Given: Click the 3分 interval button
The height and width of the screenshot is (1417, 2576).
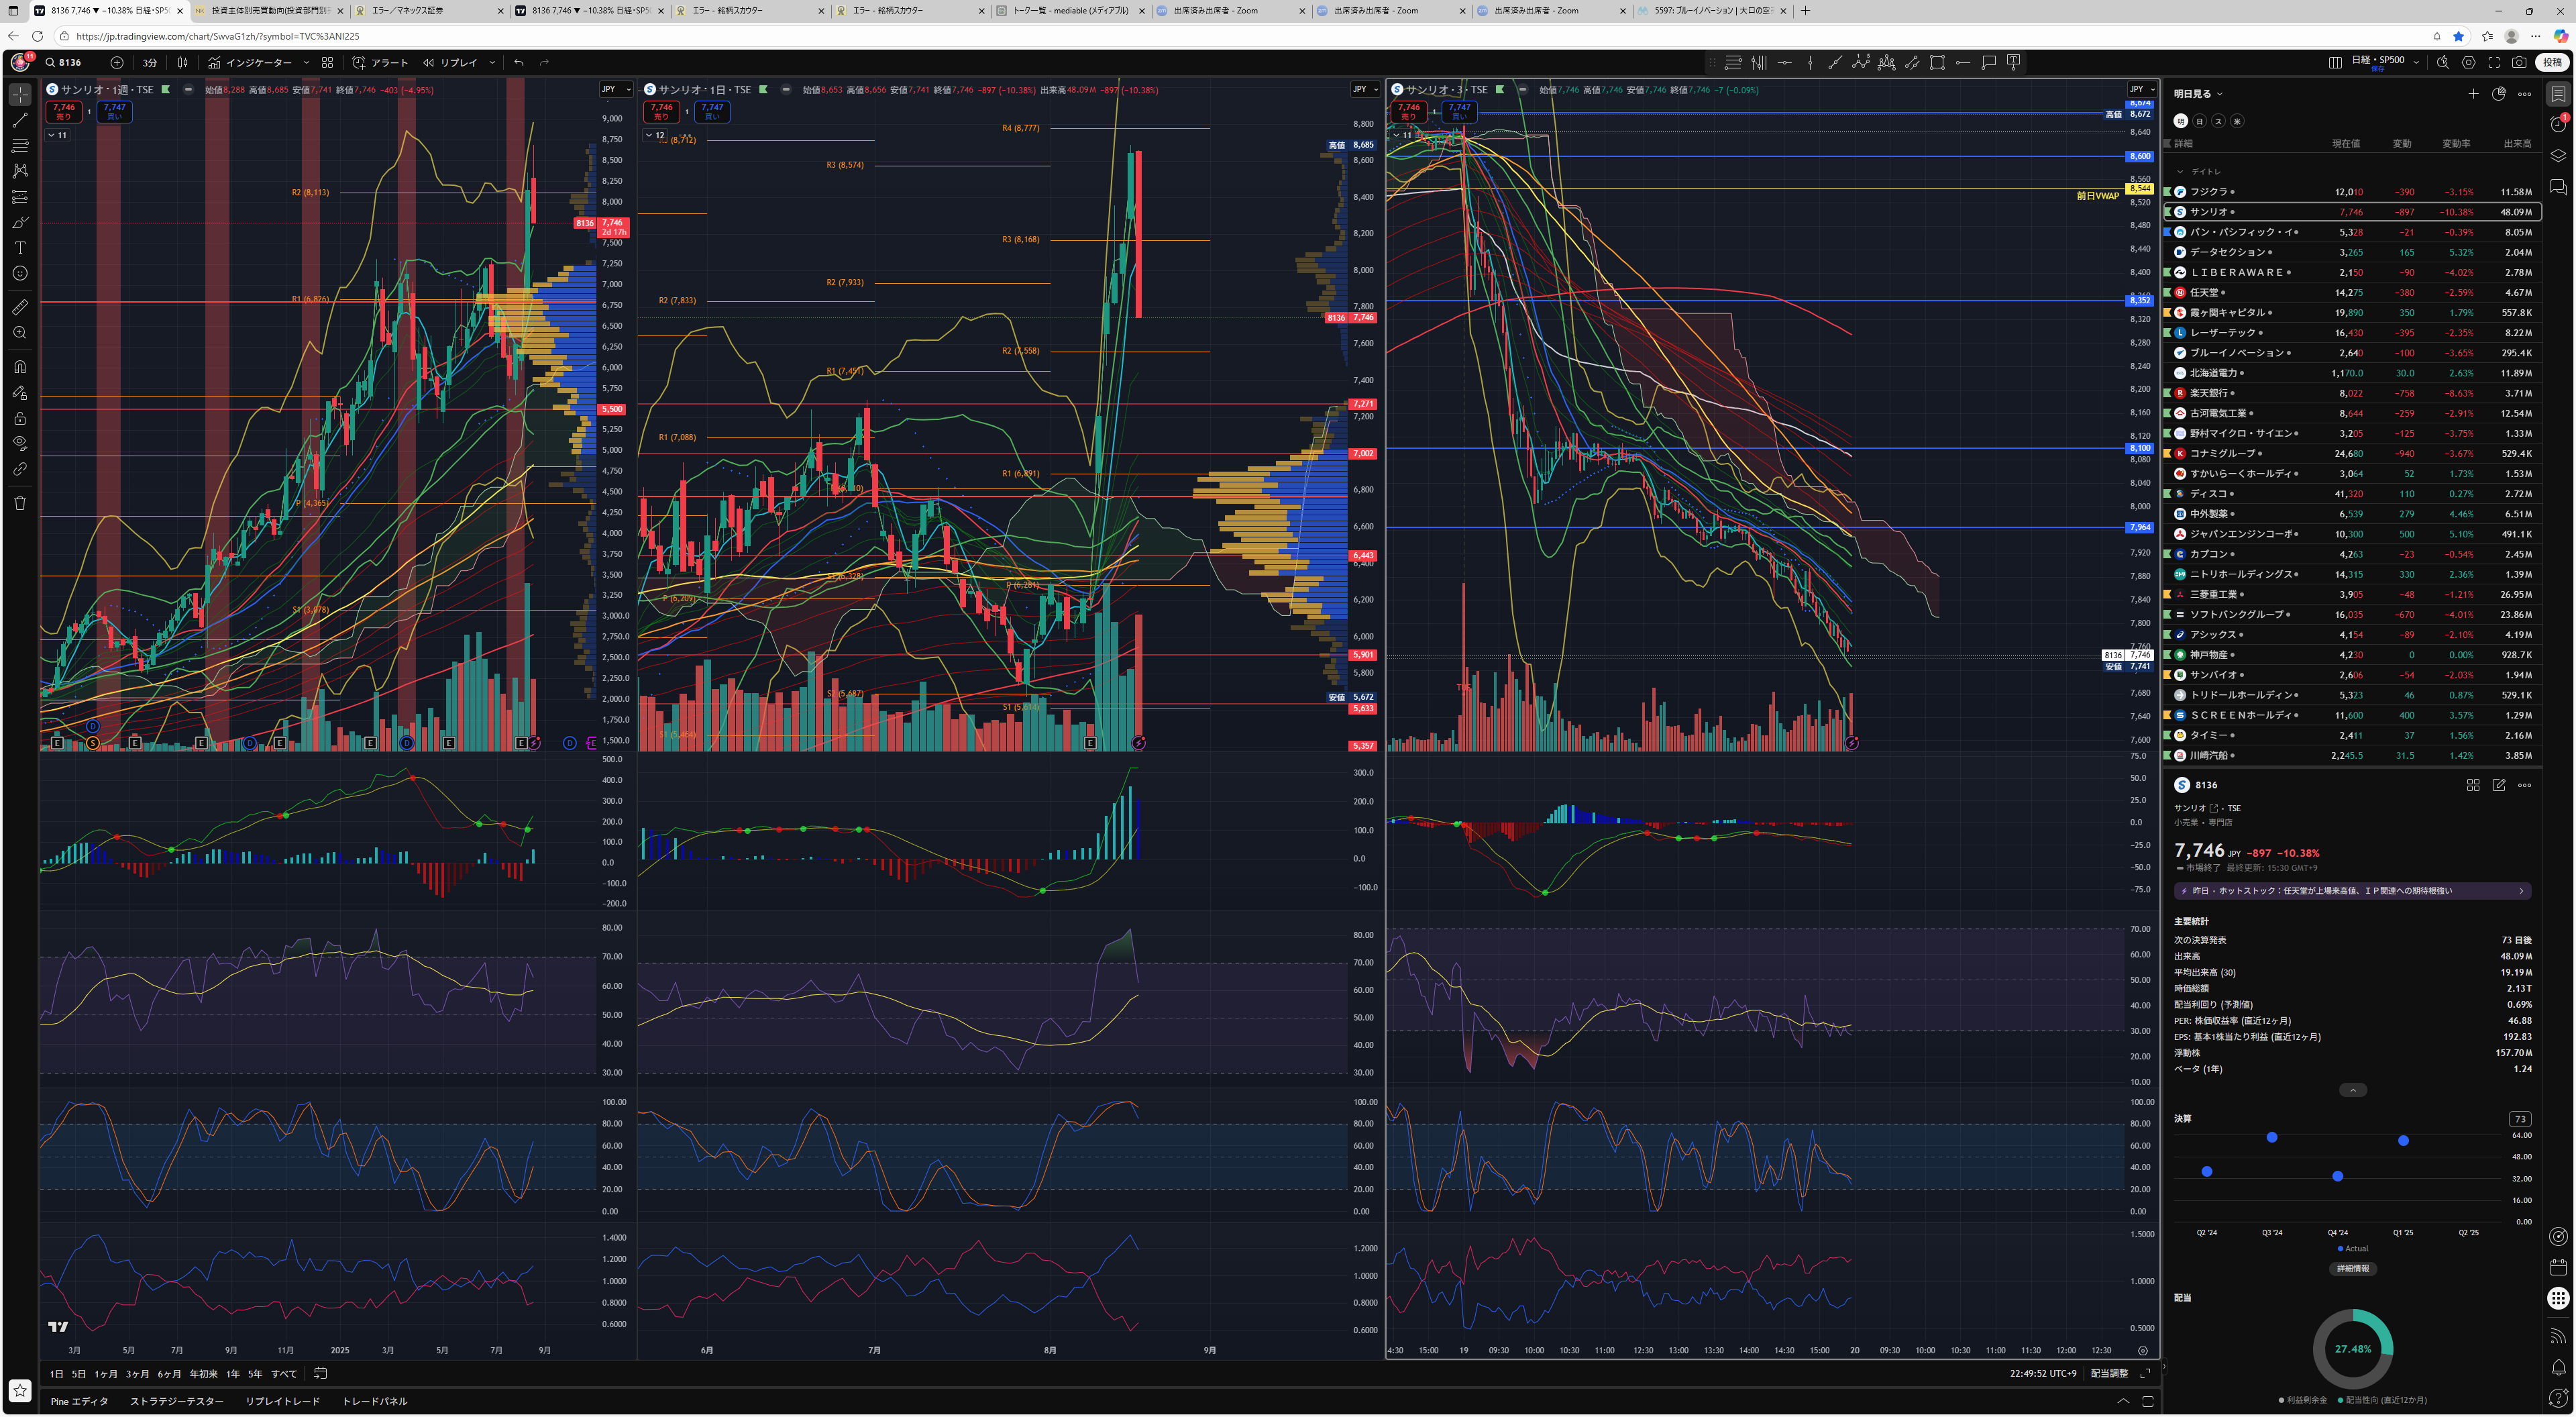Looking at the screenshot, I should (x=150, y=62).
